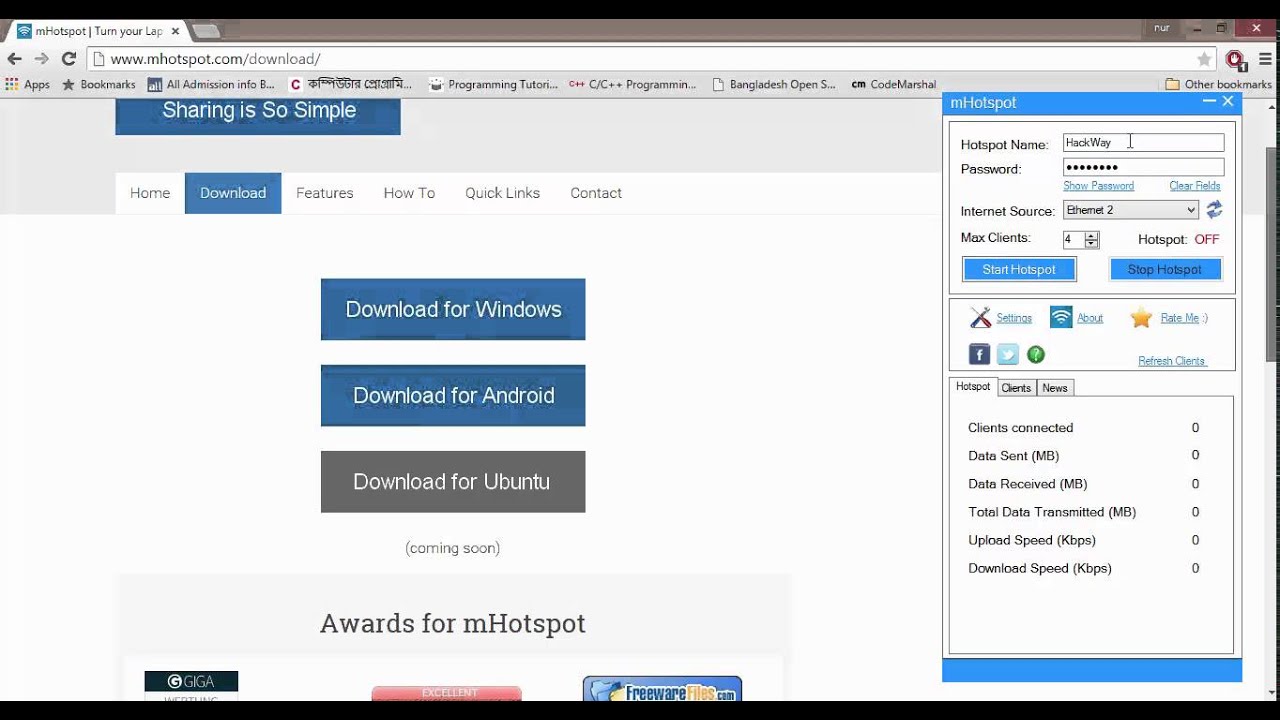Click the Password input field
The width and height of the screenshot is (1280, 720).
(1143, 167)
